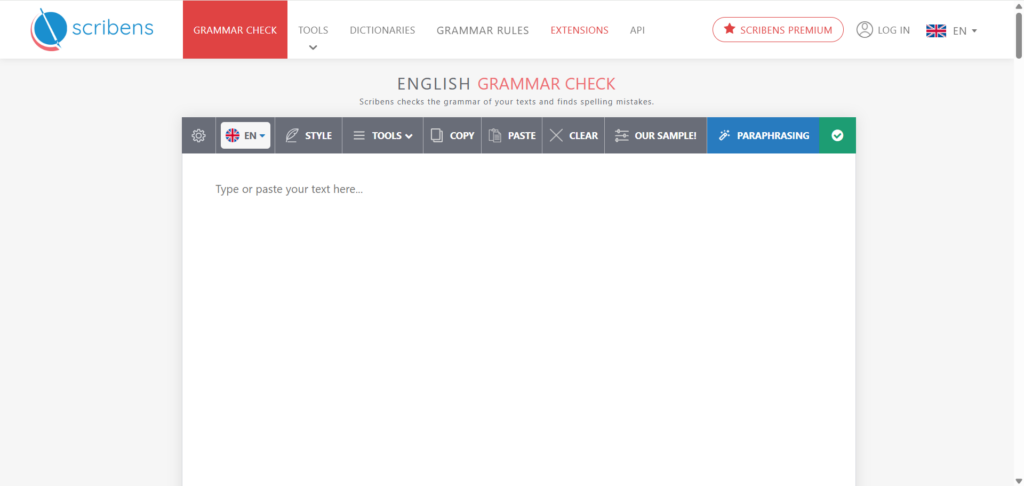The width and height of the screenshot is (1024, 486).
Task: Copy text using the Copy button
Action: (452, 136)
